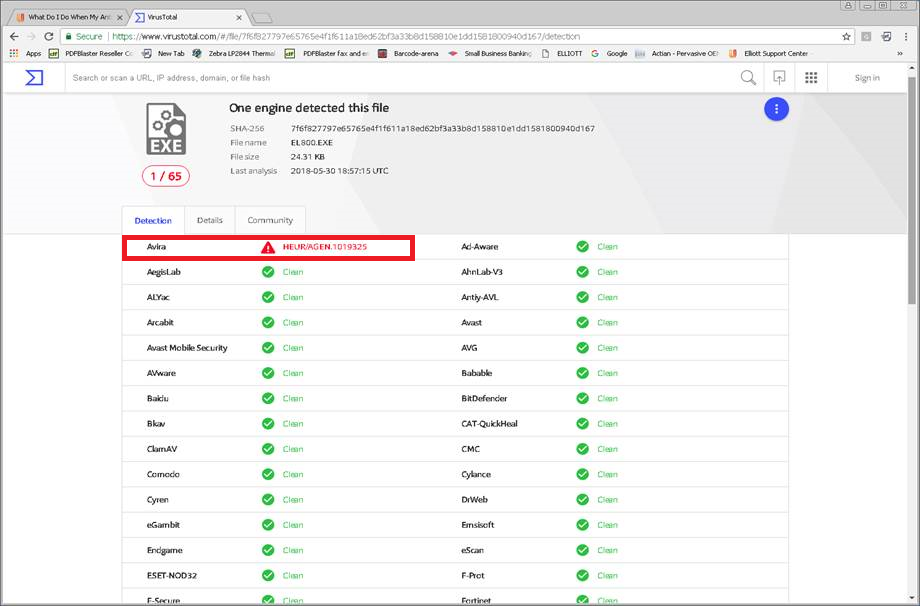Click the Apps shortcut in bookmarks bar
This screenshot has height=606, width=920.
(26, 53)
